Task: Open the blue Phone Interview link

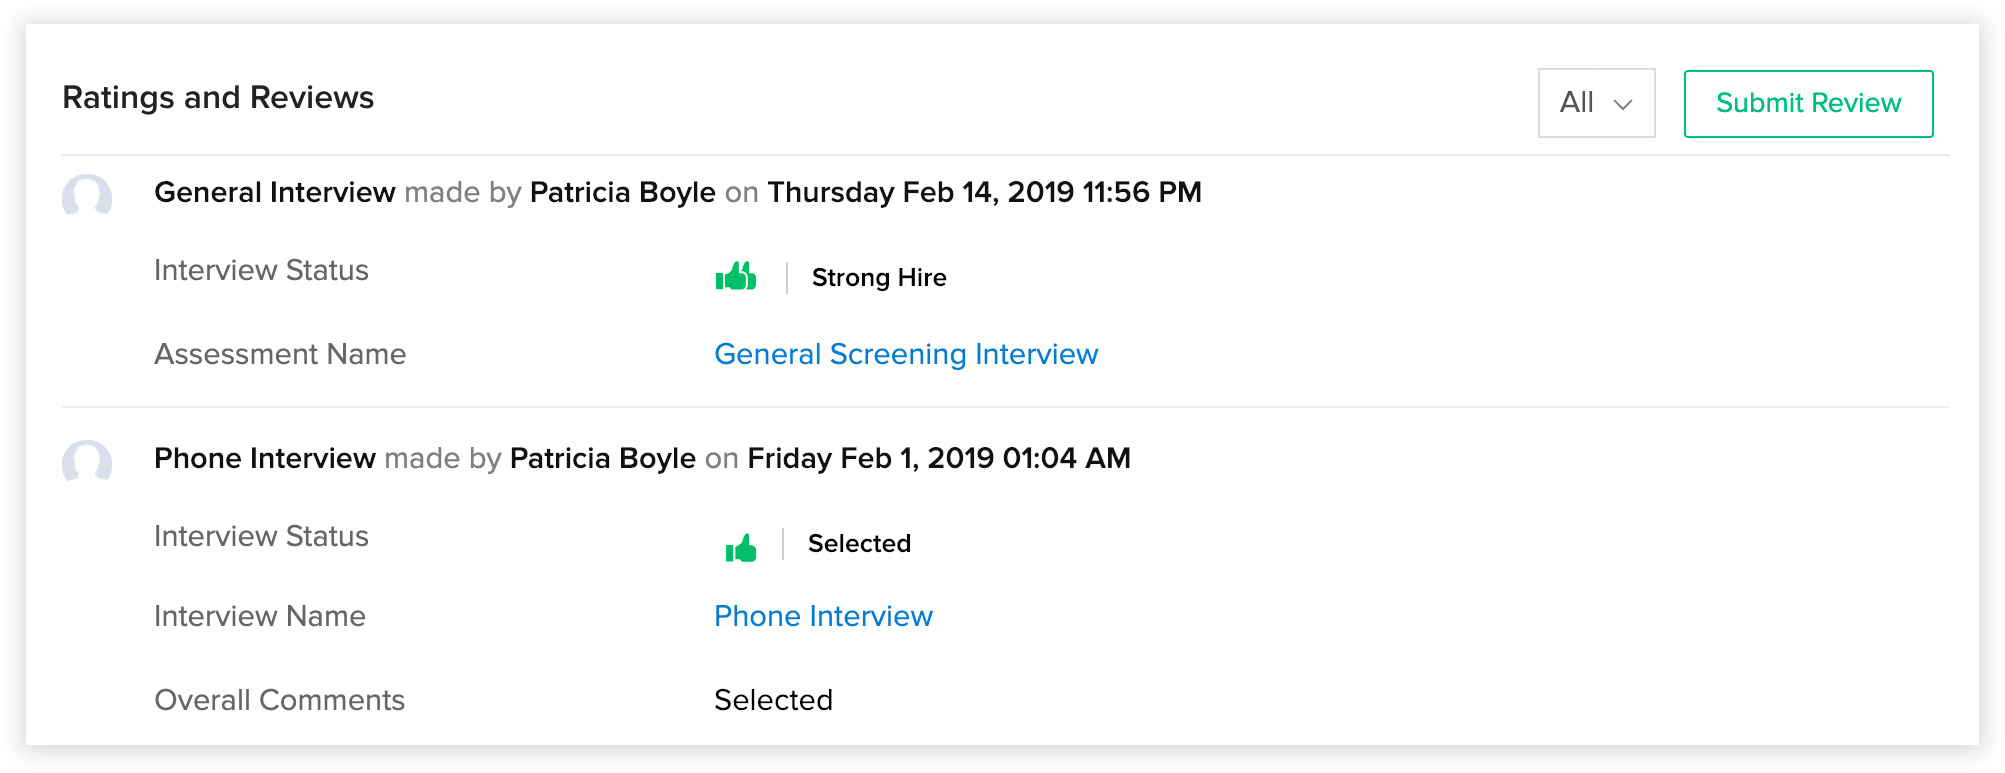Action: tap(823, 616)
